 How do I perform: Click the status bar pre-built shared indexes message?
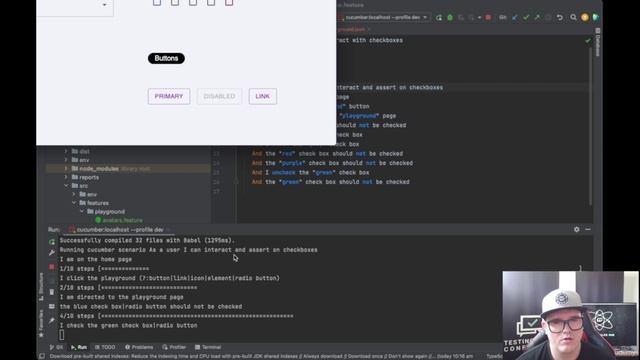261,356
